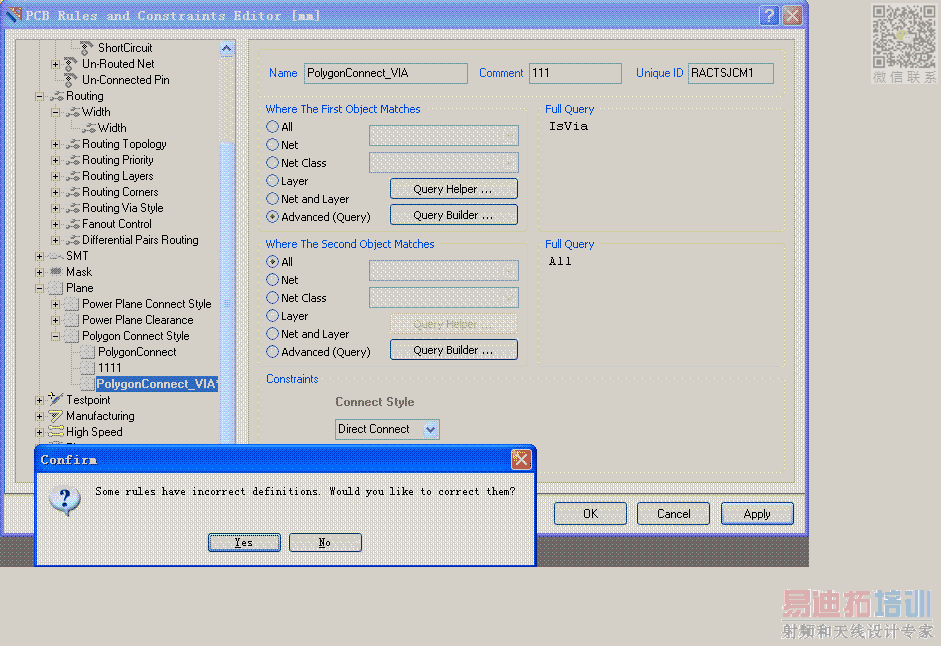
Task: Close the Confirm dialog with X
Action: coord(520,459)
